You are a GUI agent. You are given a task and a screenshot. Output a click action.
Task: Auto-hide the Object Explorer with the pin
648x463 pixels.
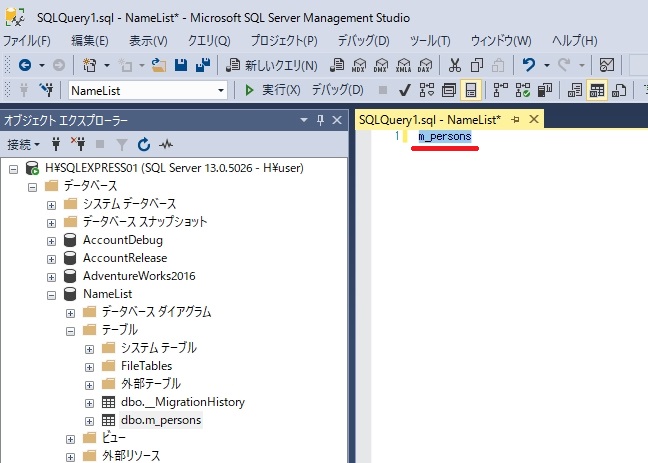(x=320, y=120)
